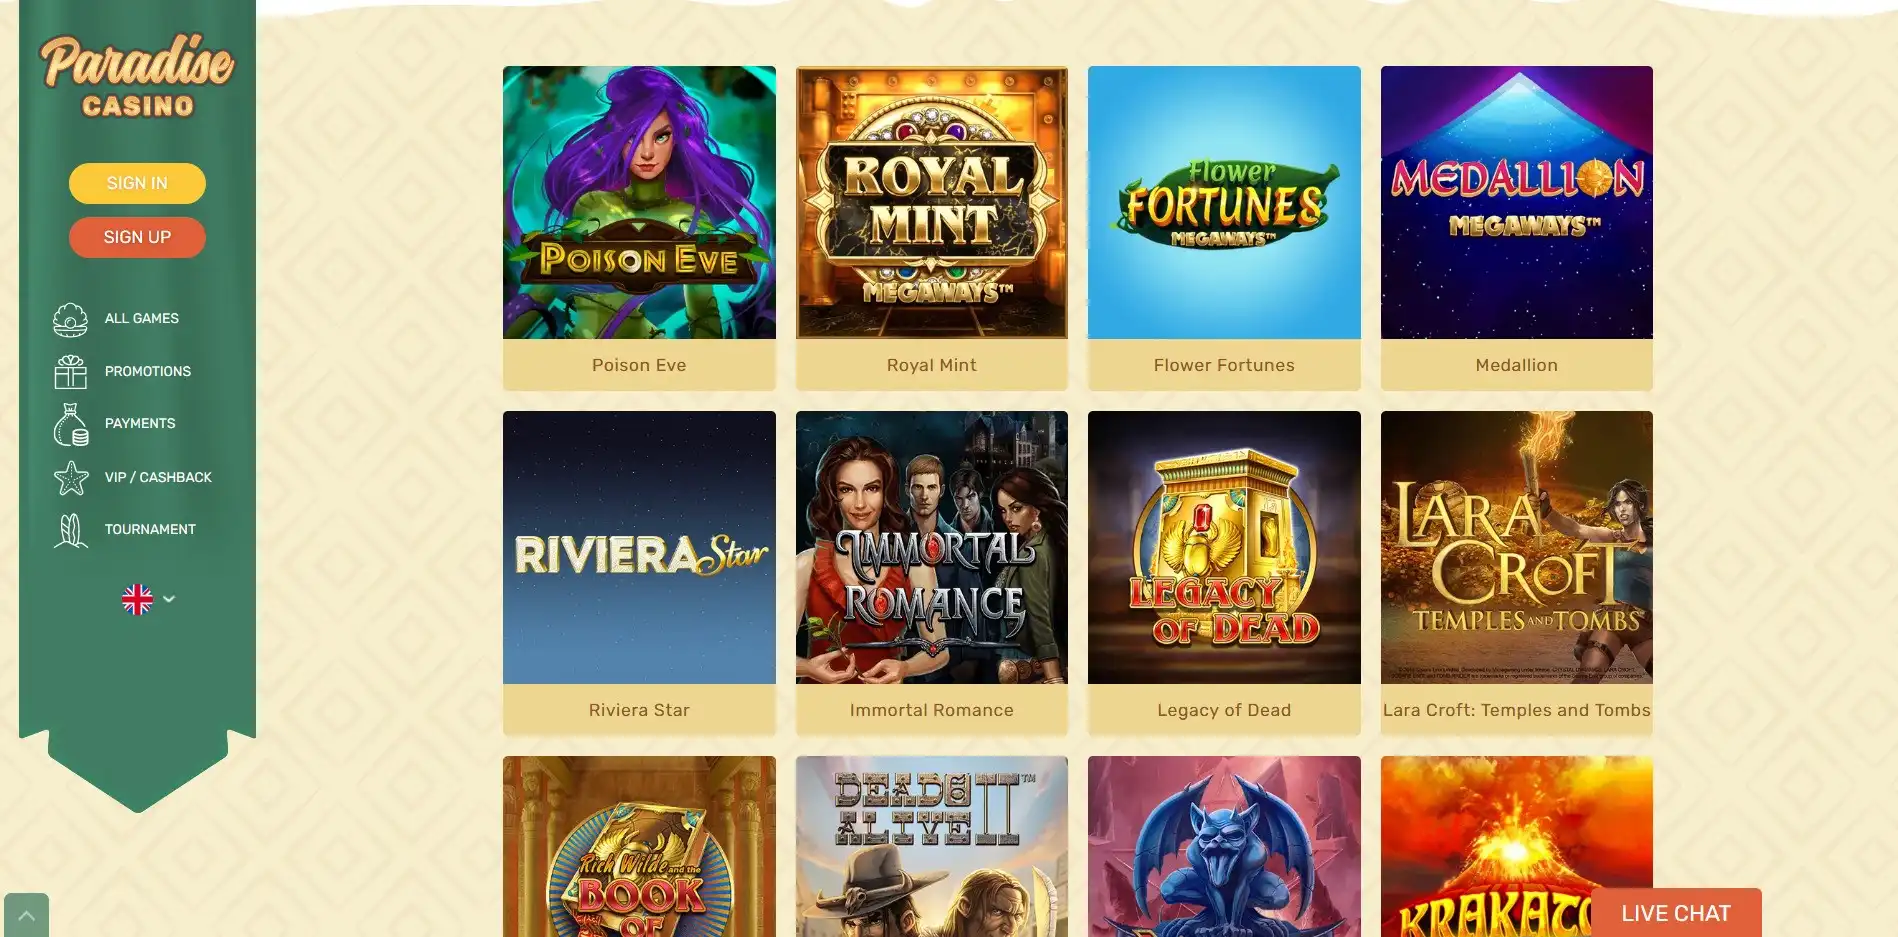Open the Immortal Romance game thumbnail

[x=932, y=547]
